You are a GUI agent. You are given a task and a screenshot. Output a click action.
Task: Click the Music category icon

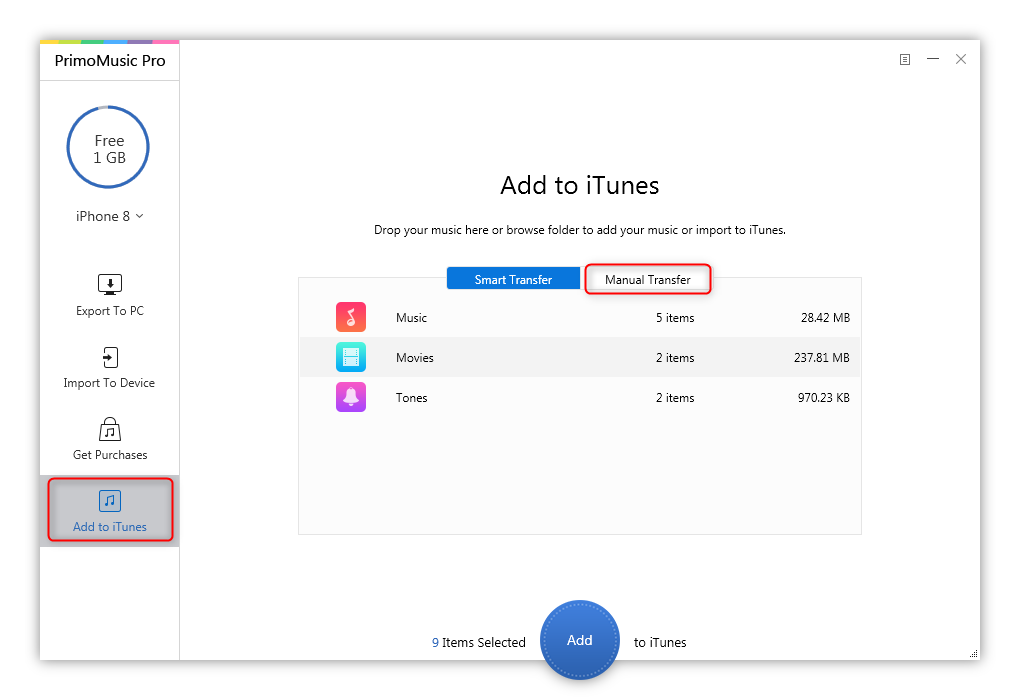pyautogui.click(x=351, y=317)
